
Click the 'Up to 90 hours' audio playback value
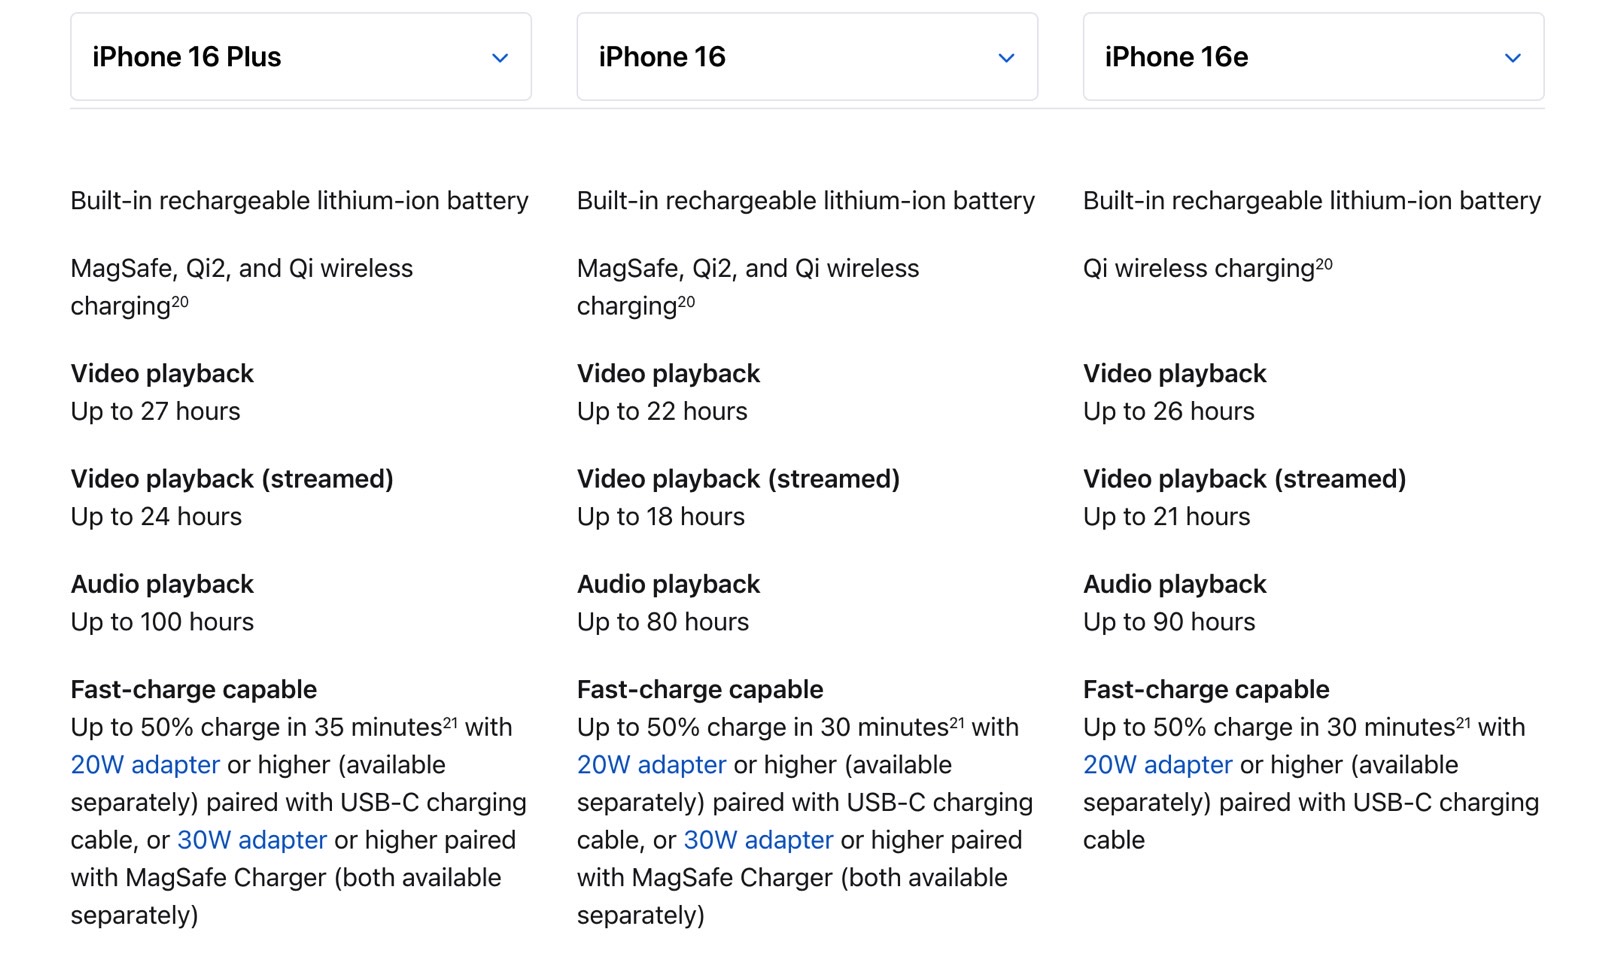pos(1169,622)
